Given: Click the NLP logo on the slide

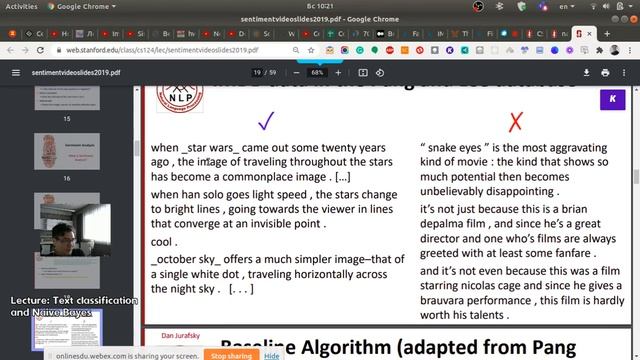Looking at the screenshot, I should pyautogui.click(x=180, y=98).
